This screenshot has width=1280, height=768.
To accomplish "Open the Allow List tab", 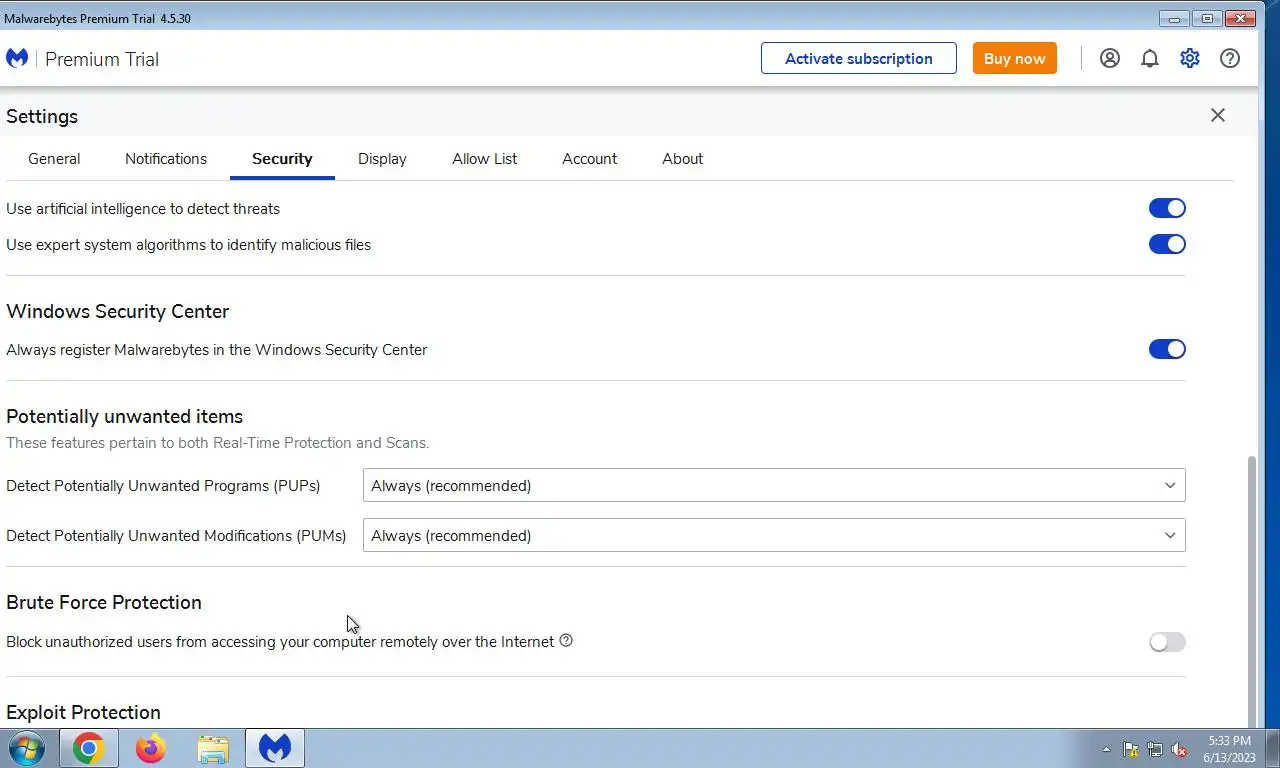I will pos(485,158).
